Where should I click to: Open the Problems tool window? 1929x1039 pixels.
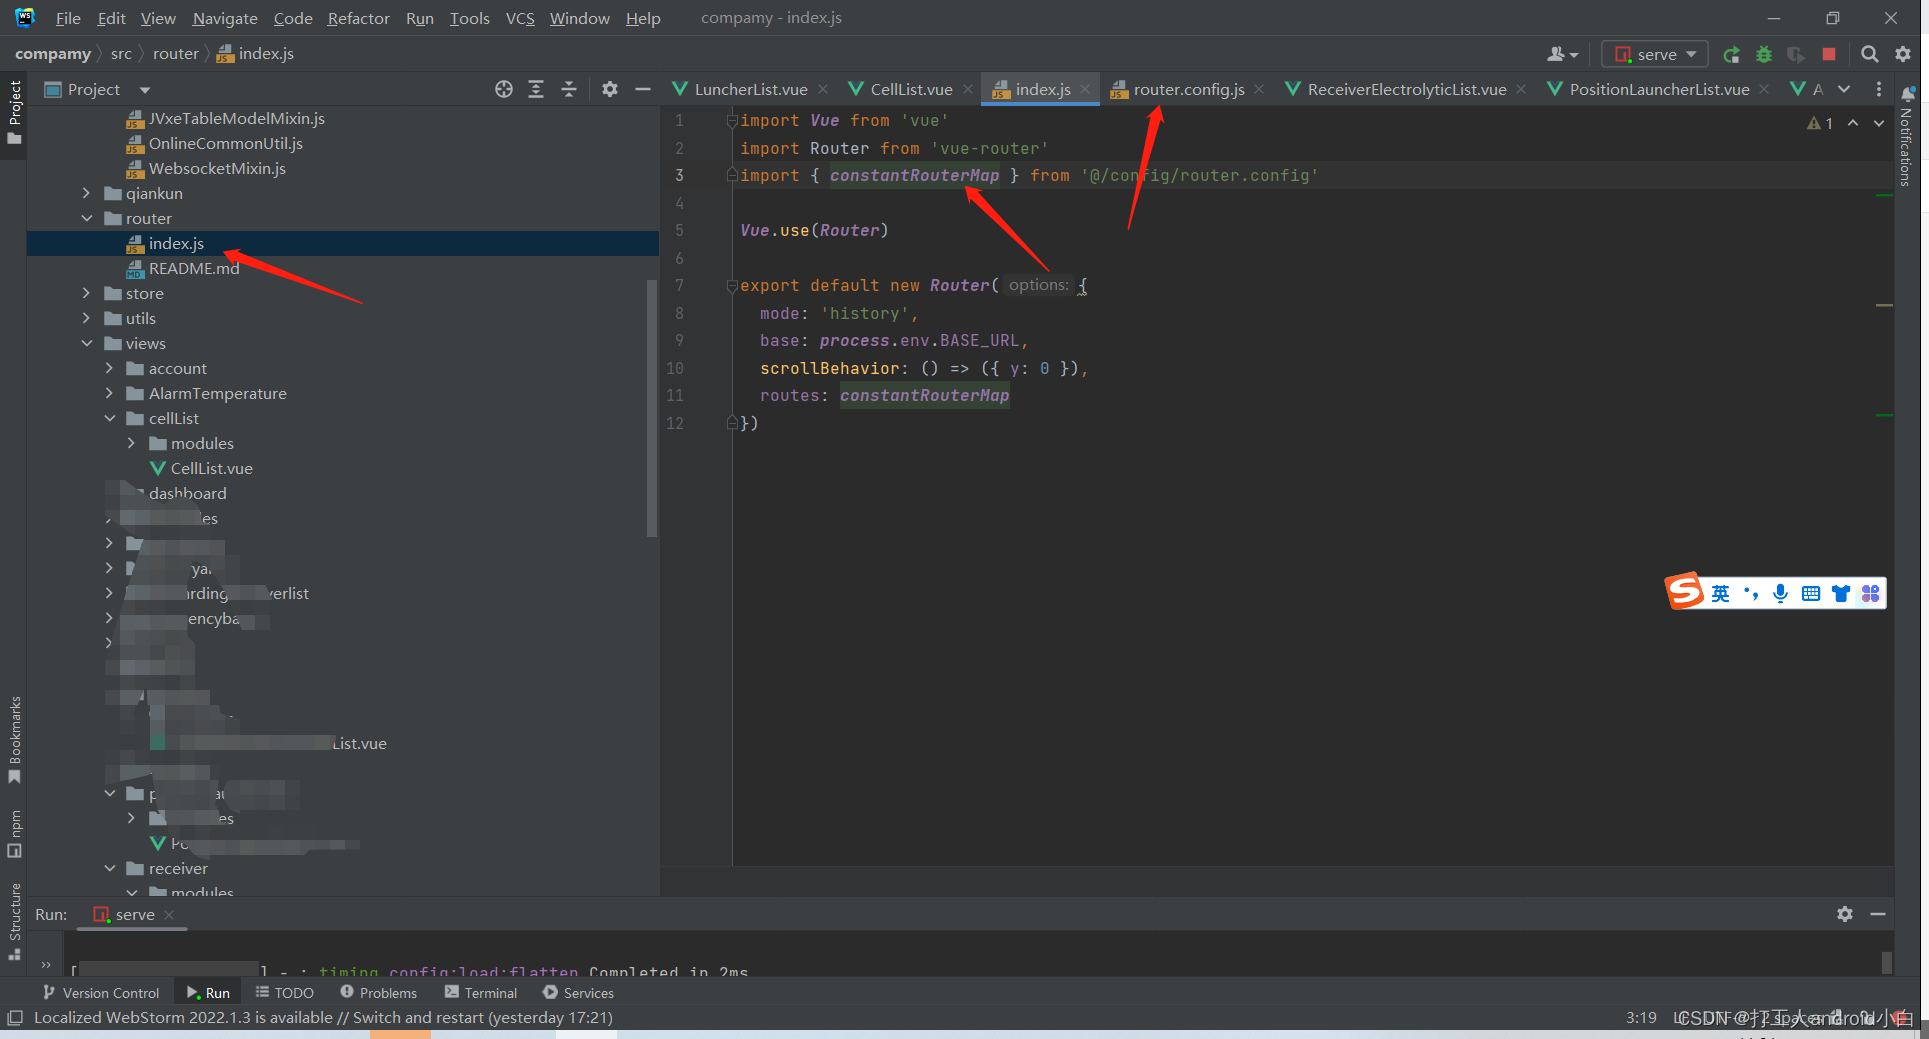379,992
